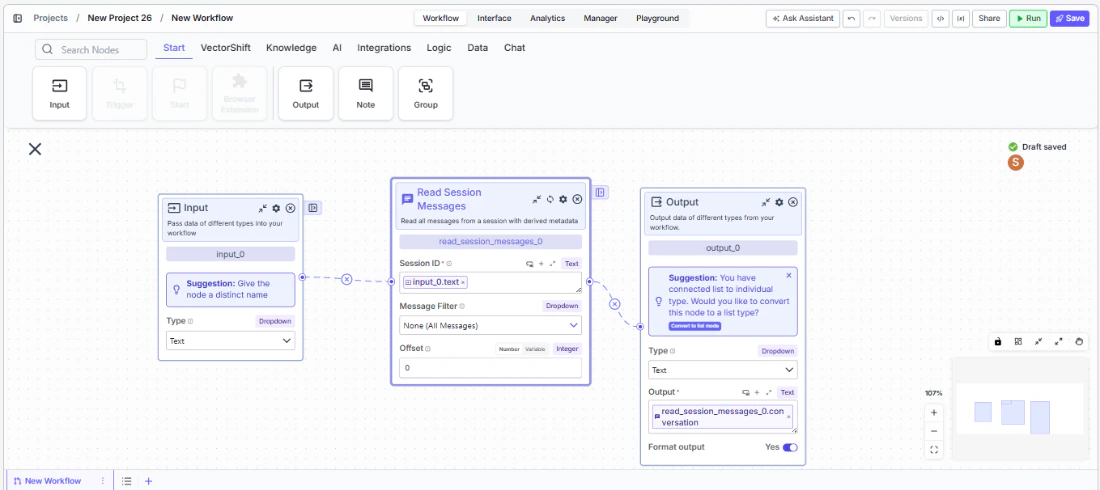Viewport: 1100px width, 490px height.
Task: Remove edge between Read Session Messages and Output
Action: 615,304
